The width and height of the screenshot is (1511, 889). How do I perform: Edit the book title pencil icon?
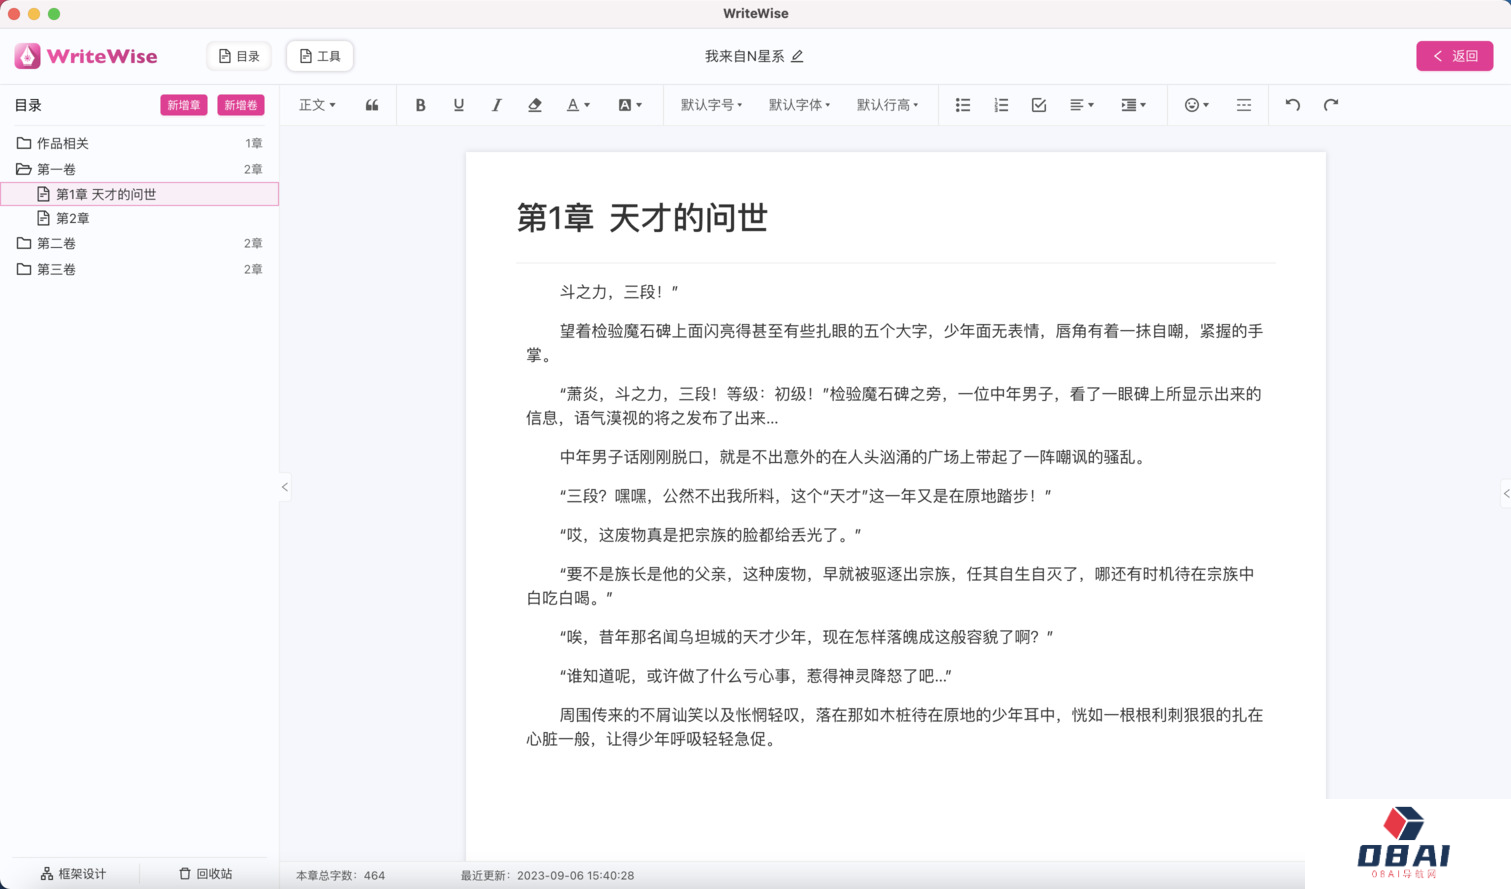797,56
